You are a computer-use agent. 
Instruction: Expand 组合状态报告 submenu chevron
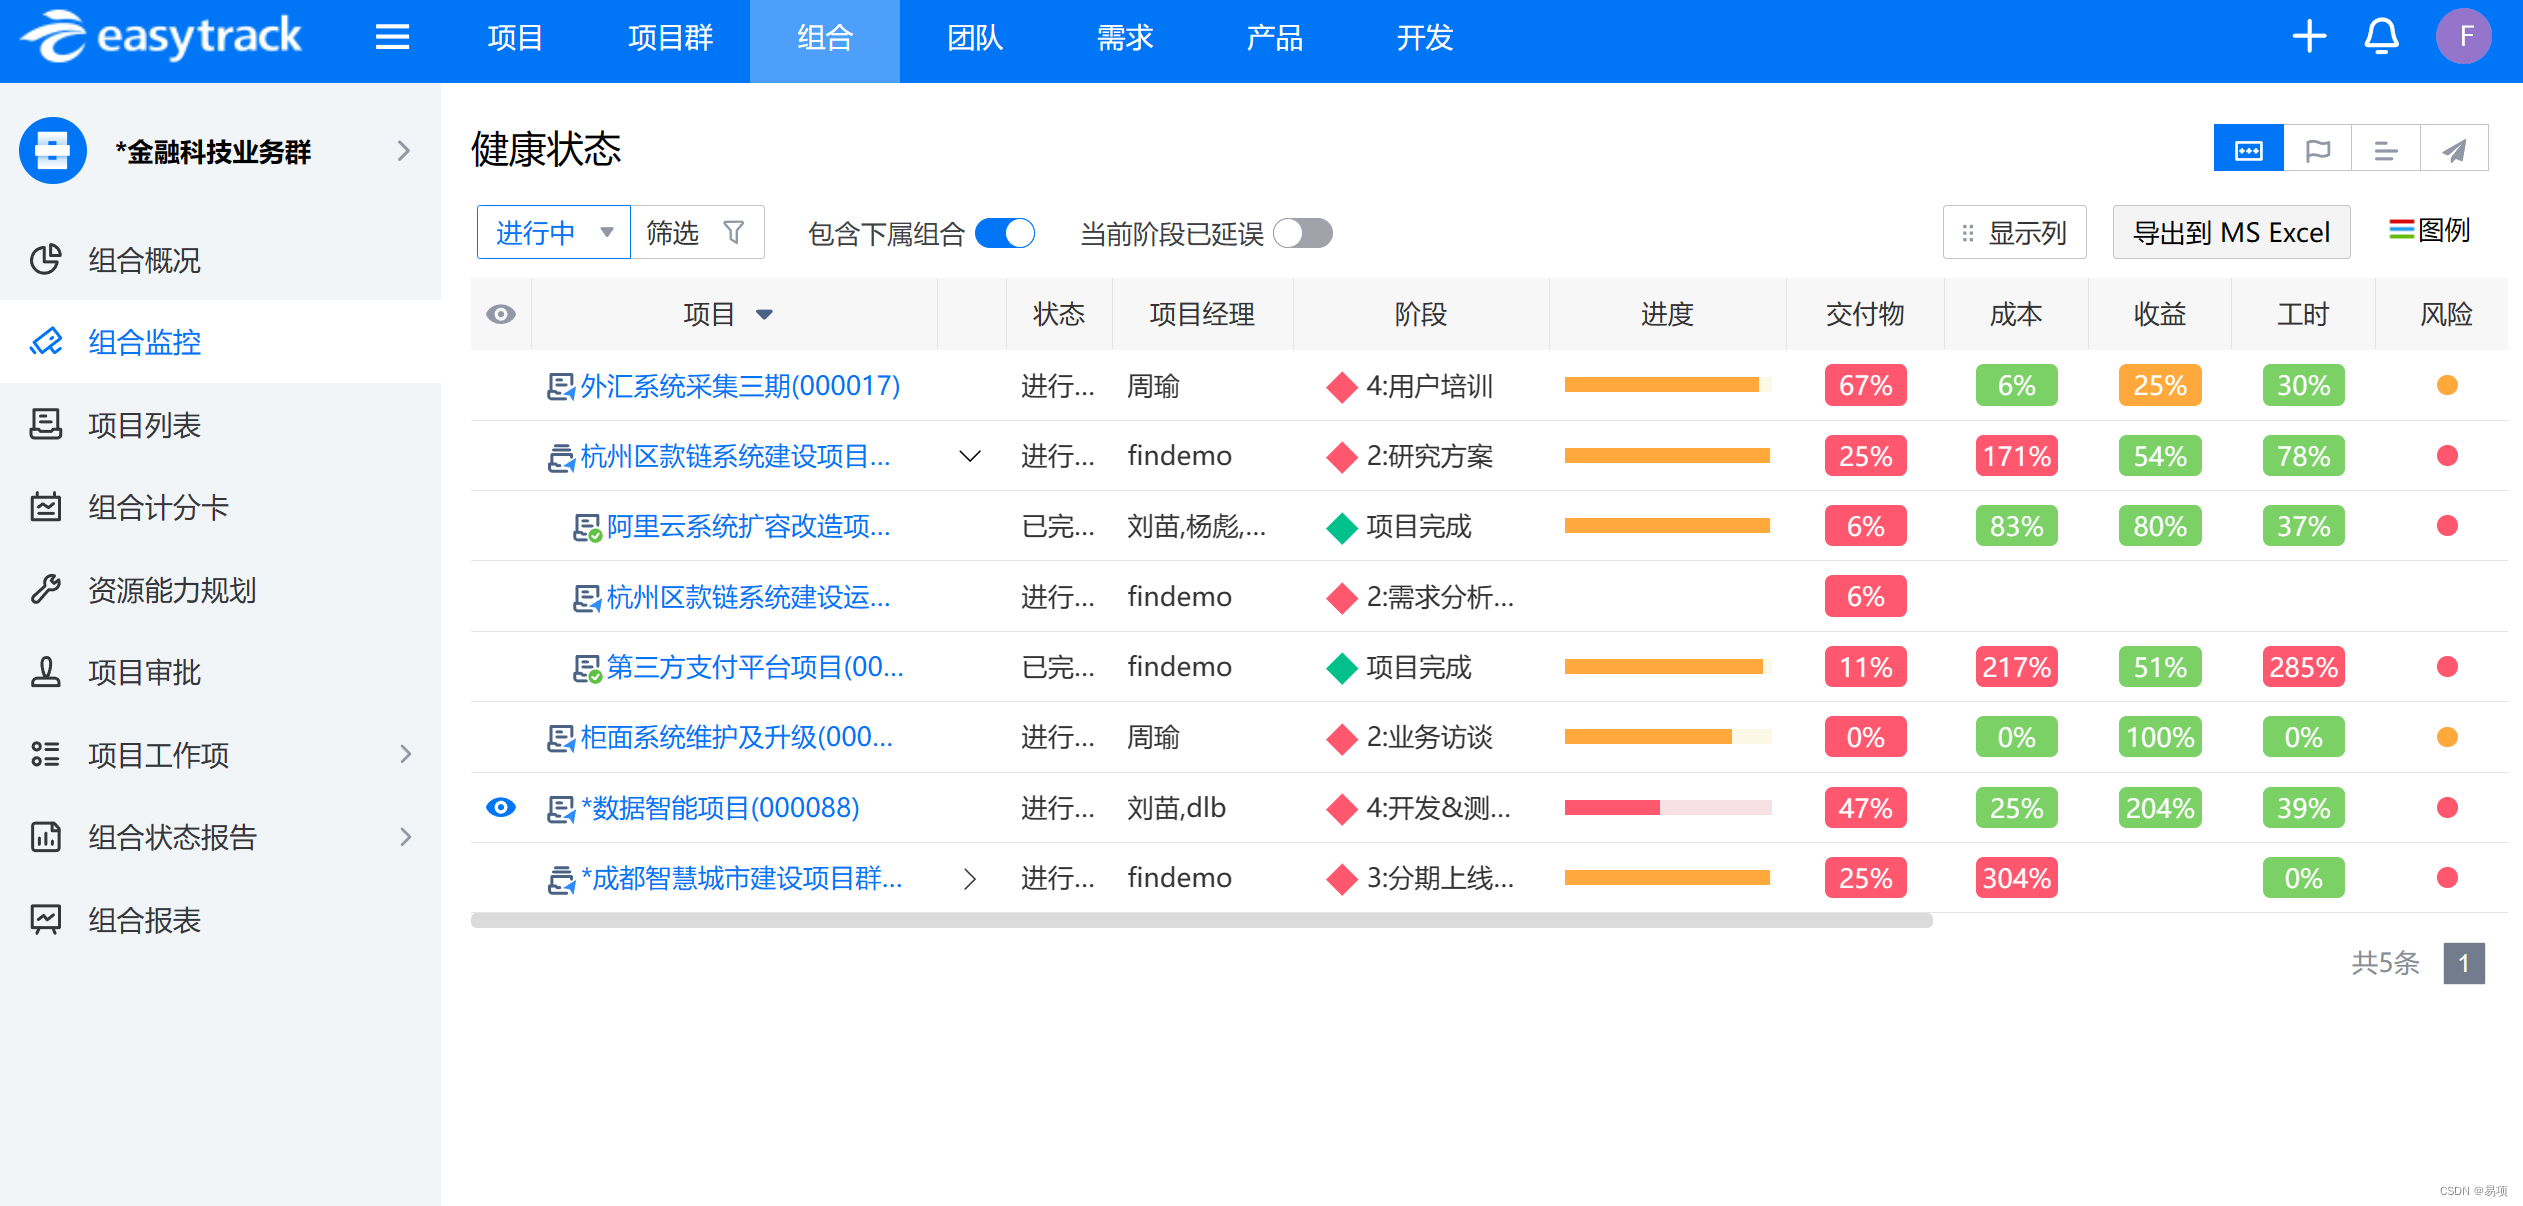tap(406, 836)
